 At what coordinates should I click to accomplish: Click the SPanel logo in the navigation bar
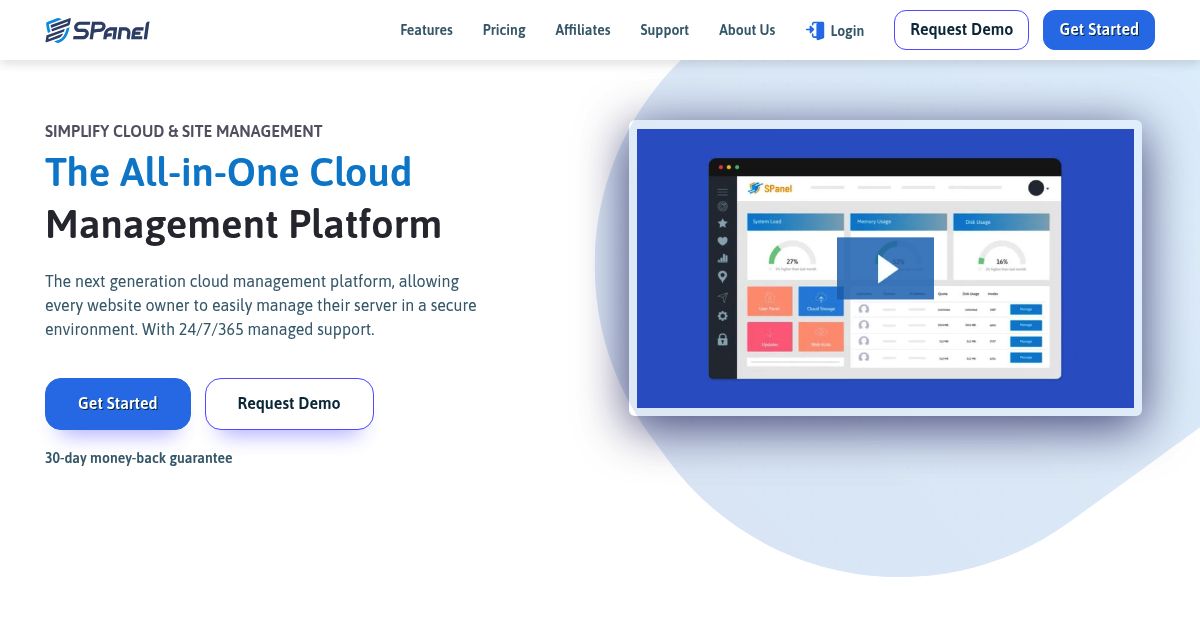[x=97, y=29]
